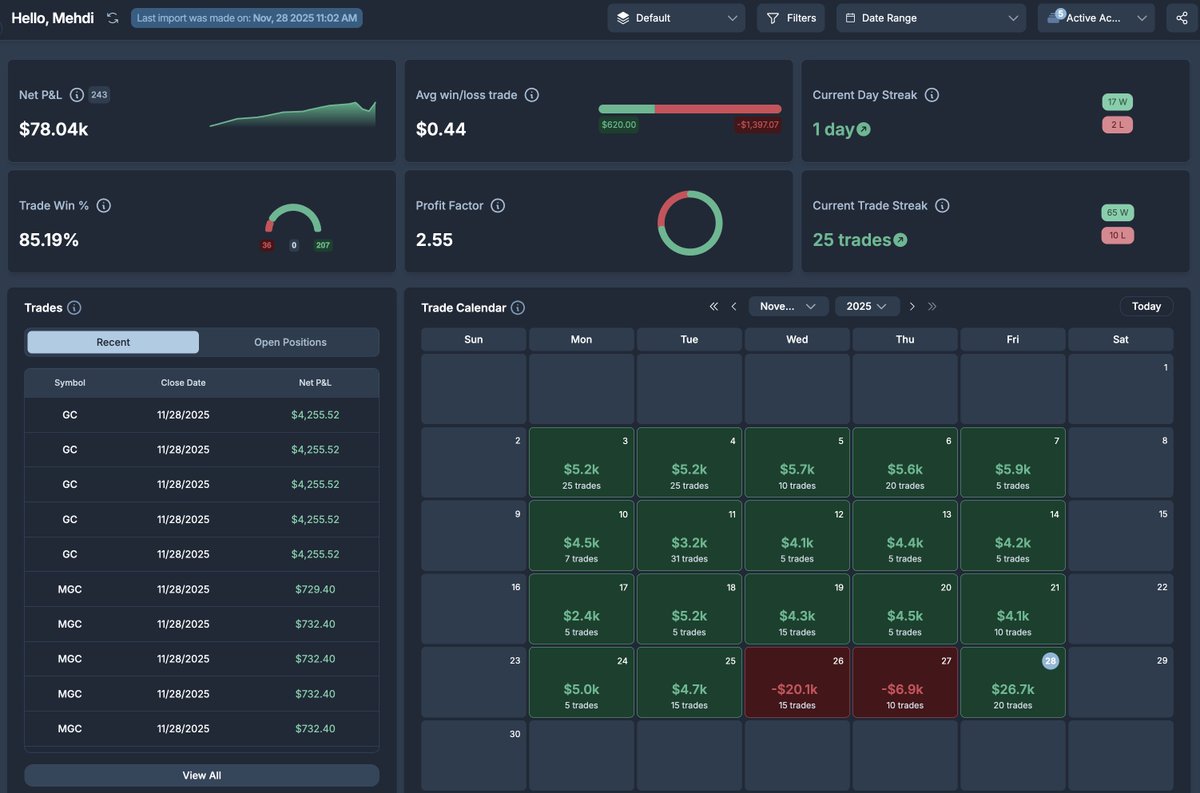Viewport: 1200px width, 793px height.
Task: Select the Recent trades tab
Action: tap(112, 341)
